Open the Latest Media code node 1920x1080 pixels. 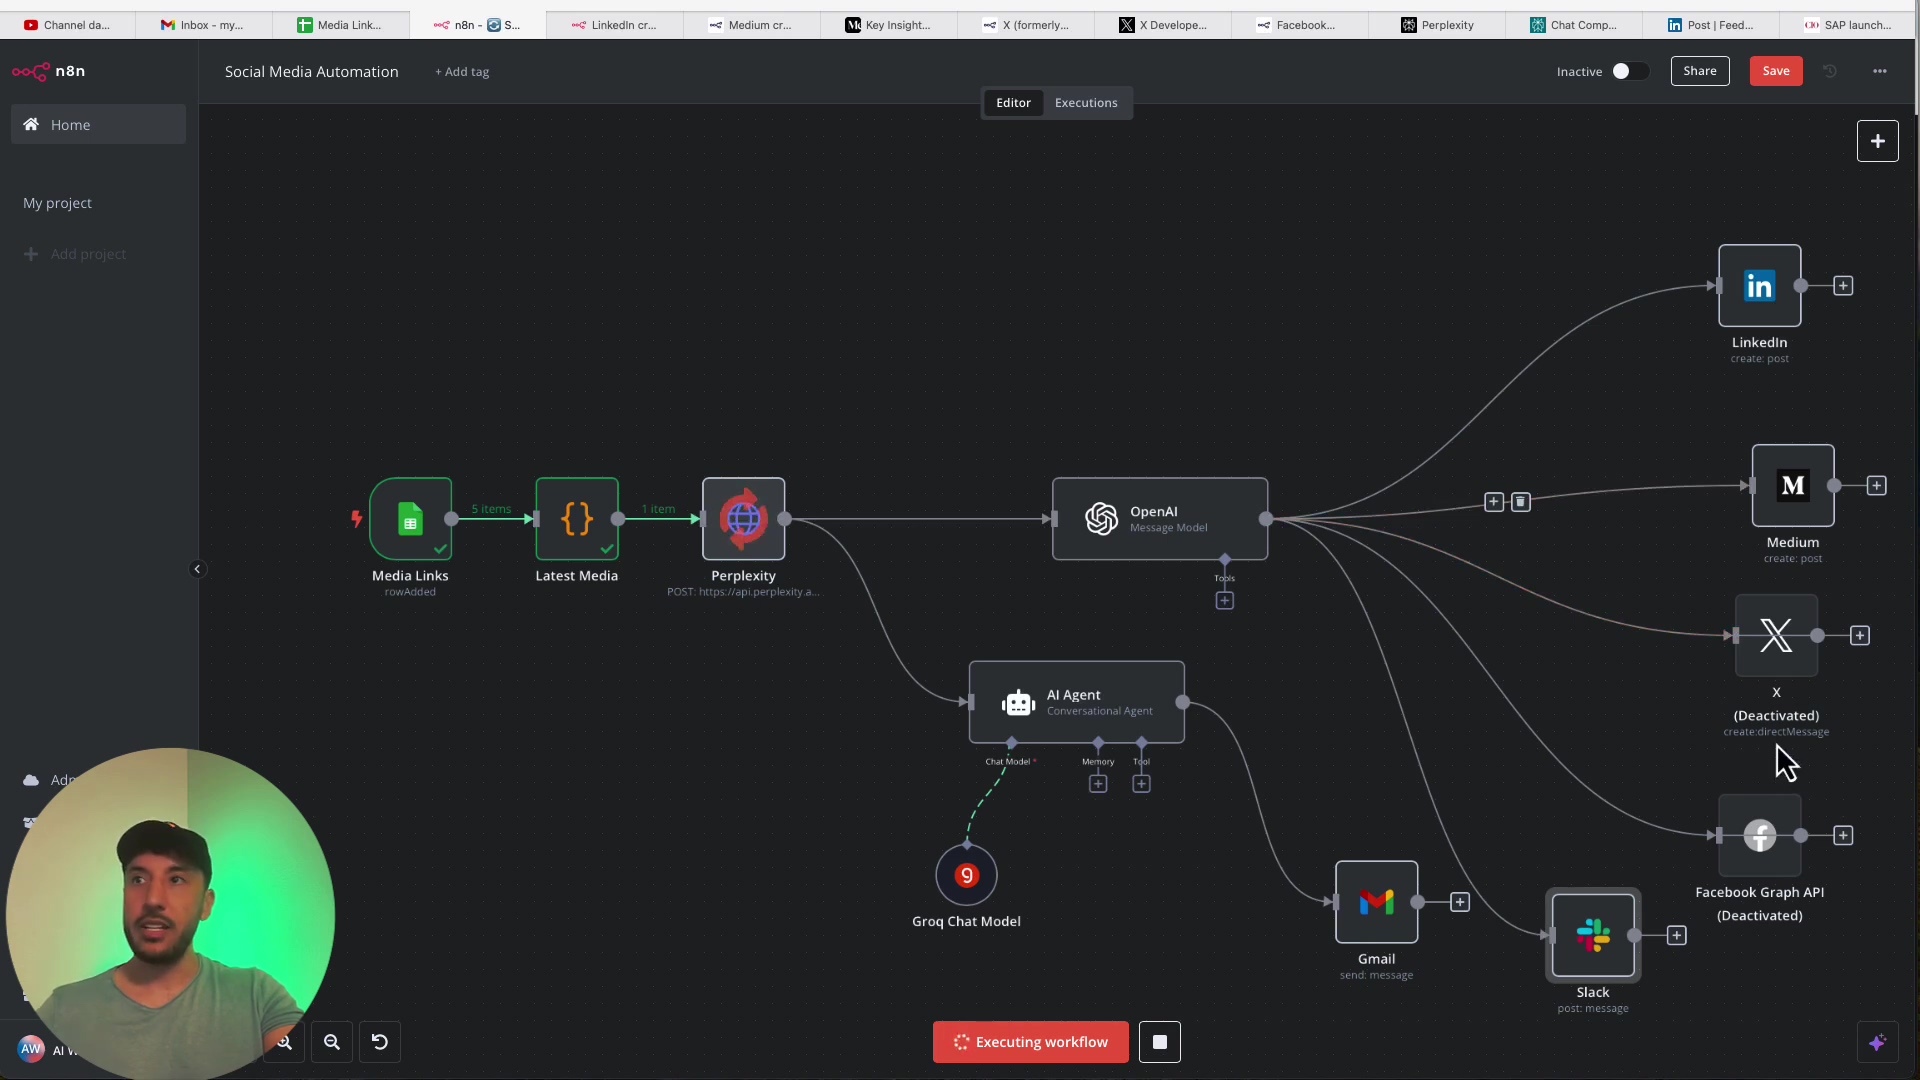point(577,519)
